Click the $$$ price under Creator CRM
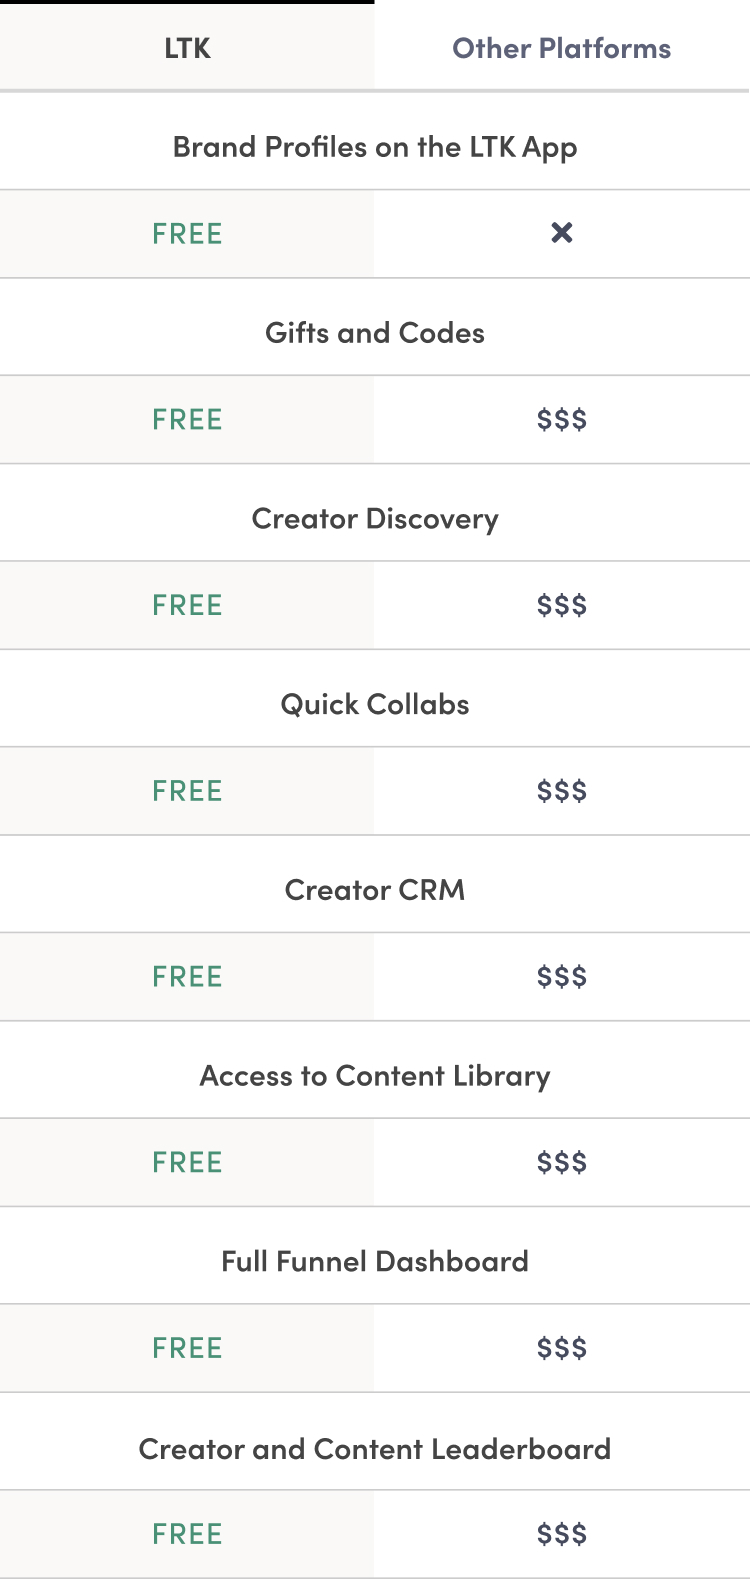Viewport: 750px width, 1579px height. click(562, 977)
